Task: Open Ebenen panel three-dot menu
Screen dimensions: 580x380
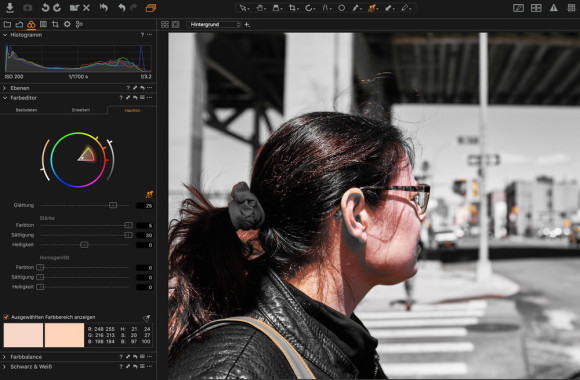Action: coord(149,88)
